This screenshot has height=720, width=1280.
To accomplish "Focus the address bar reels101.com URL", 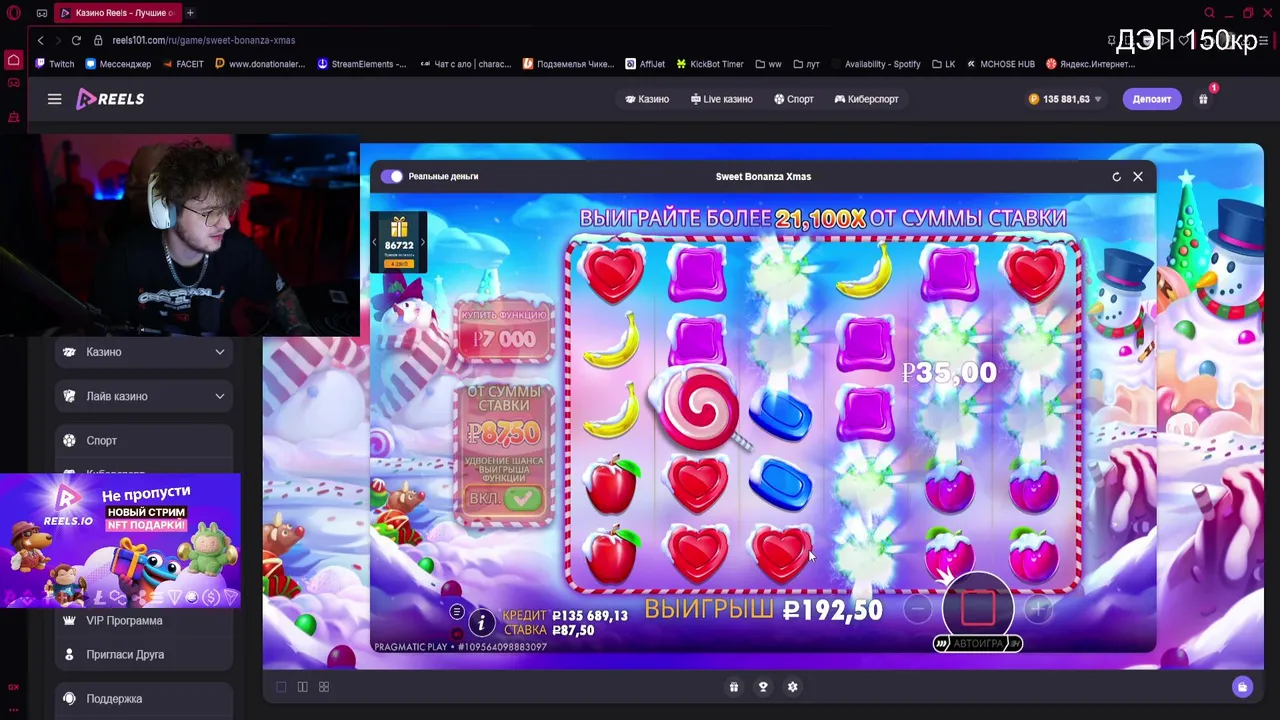I will [203, 40].
